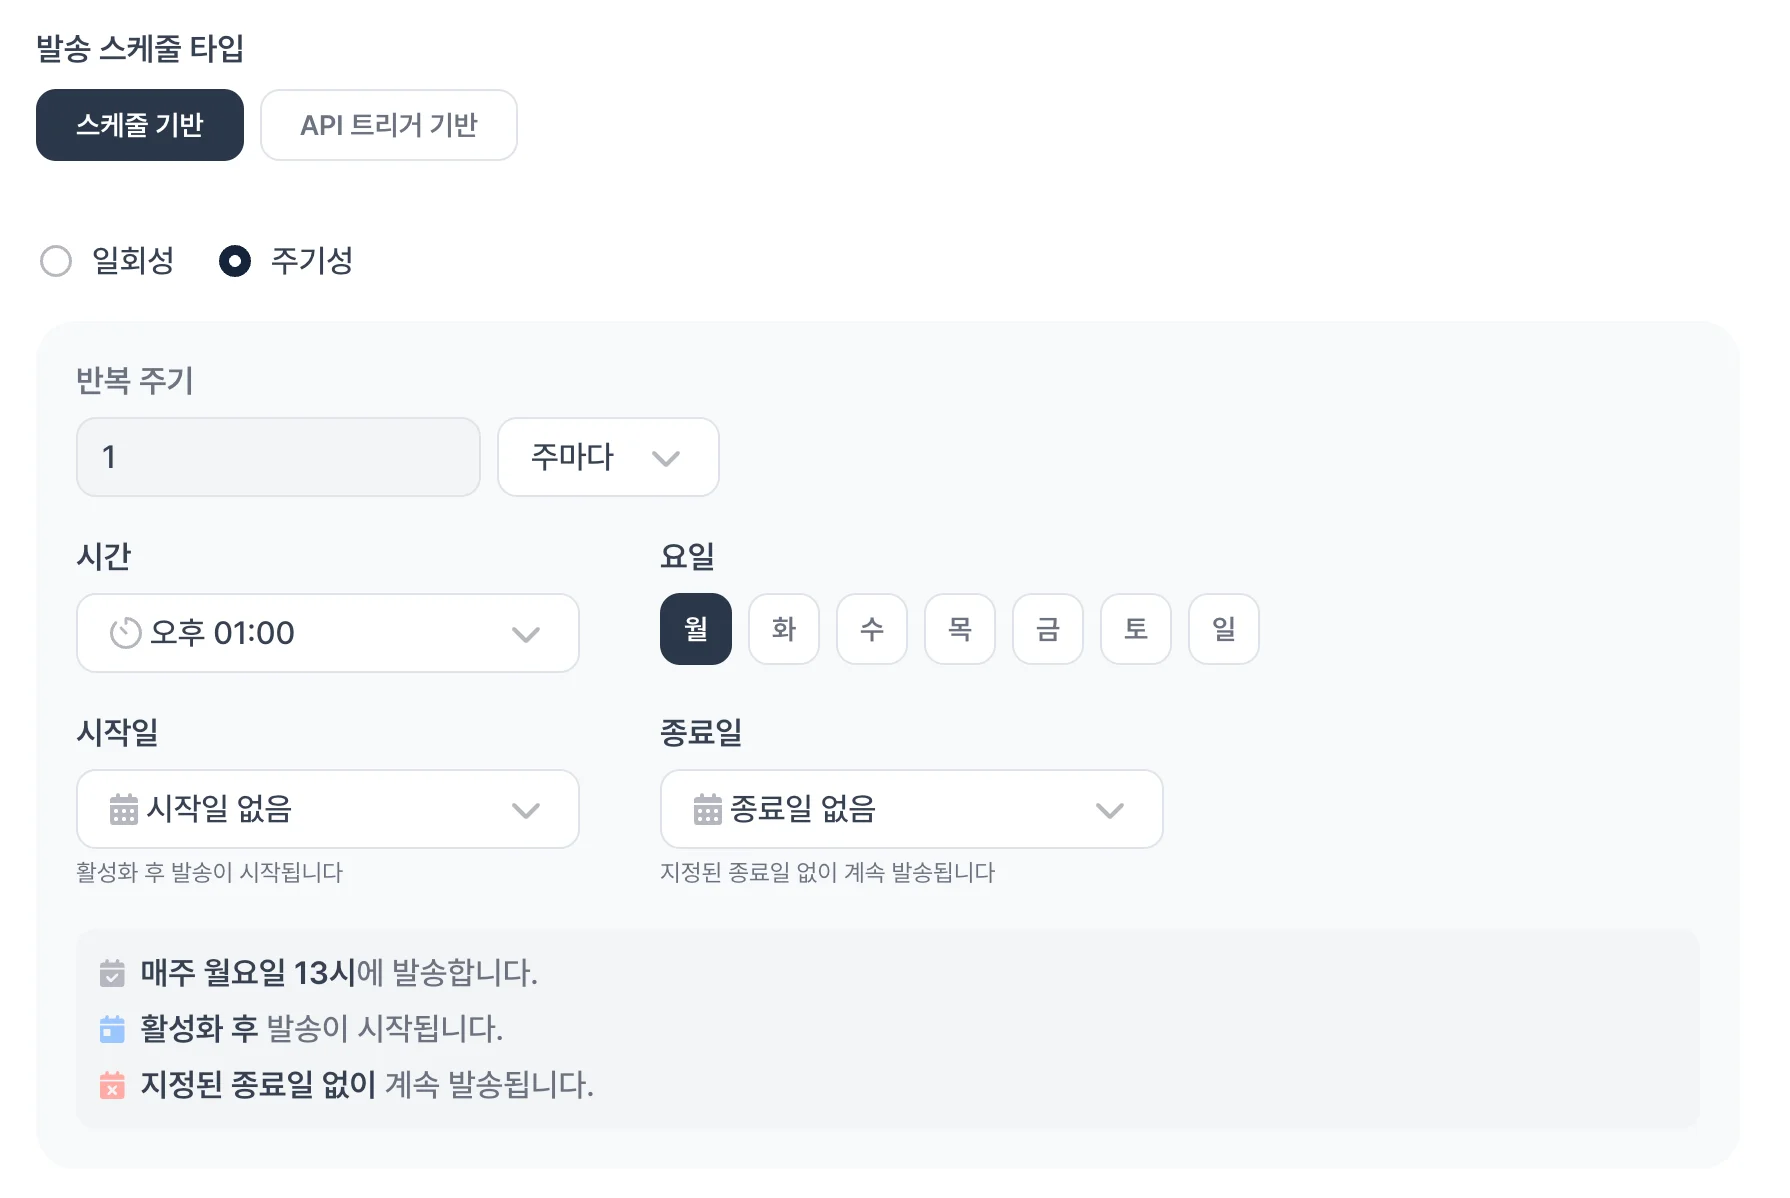Screen dimensions: 1790x1198
Task: Select the 주기성 radio option
Action: point(235,261)
